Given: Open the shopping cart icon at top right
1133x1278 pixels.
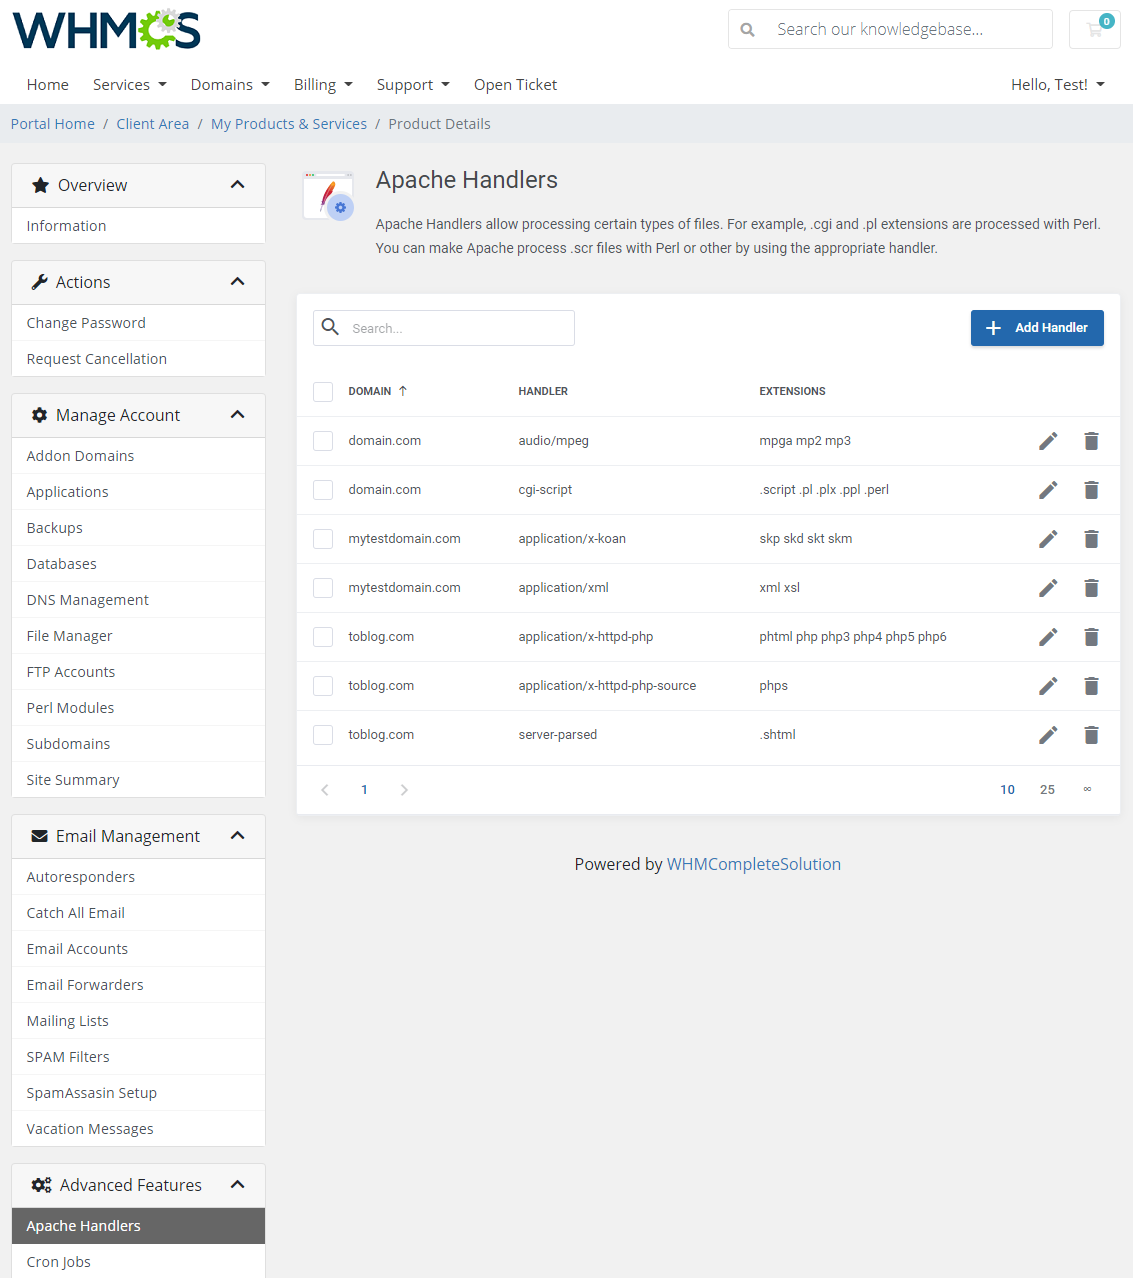Looking at the screenshot, I should tap(1094, 29).
